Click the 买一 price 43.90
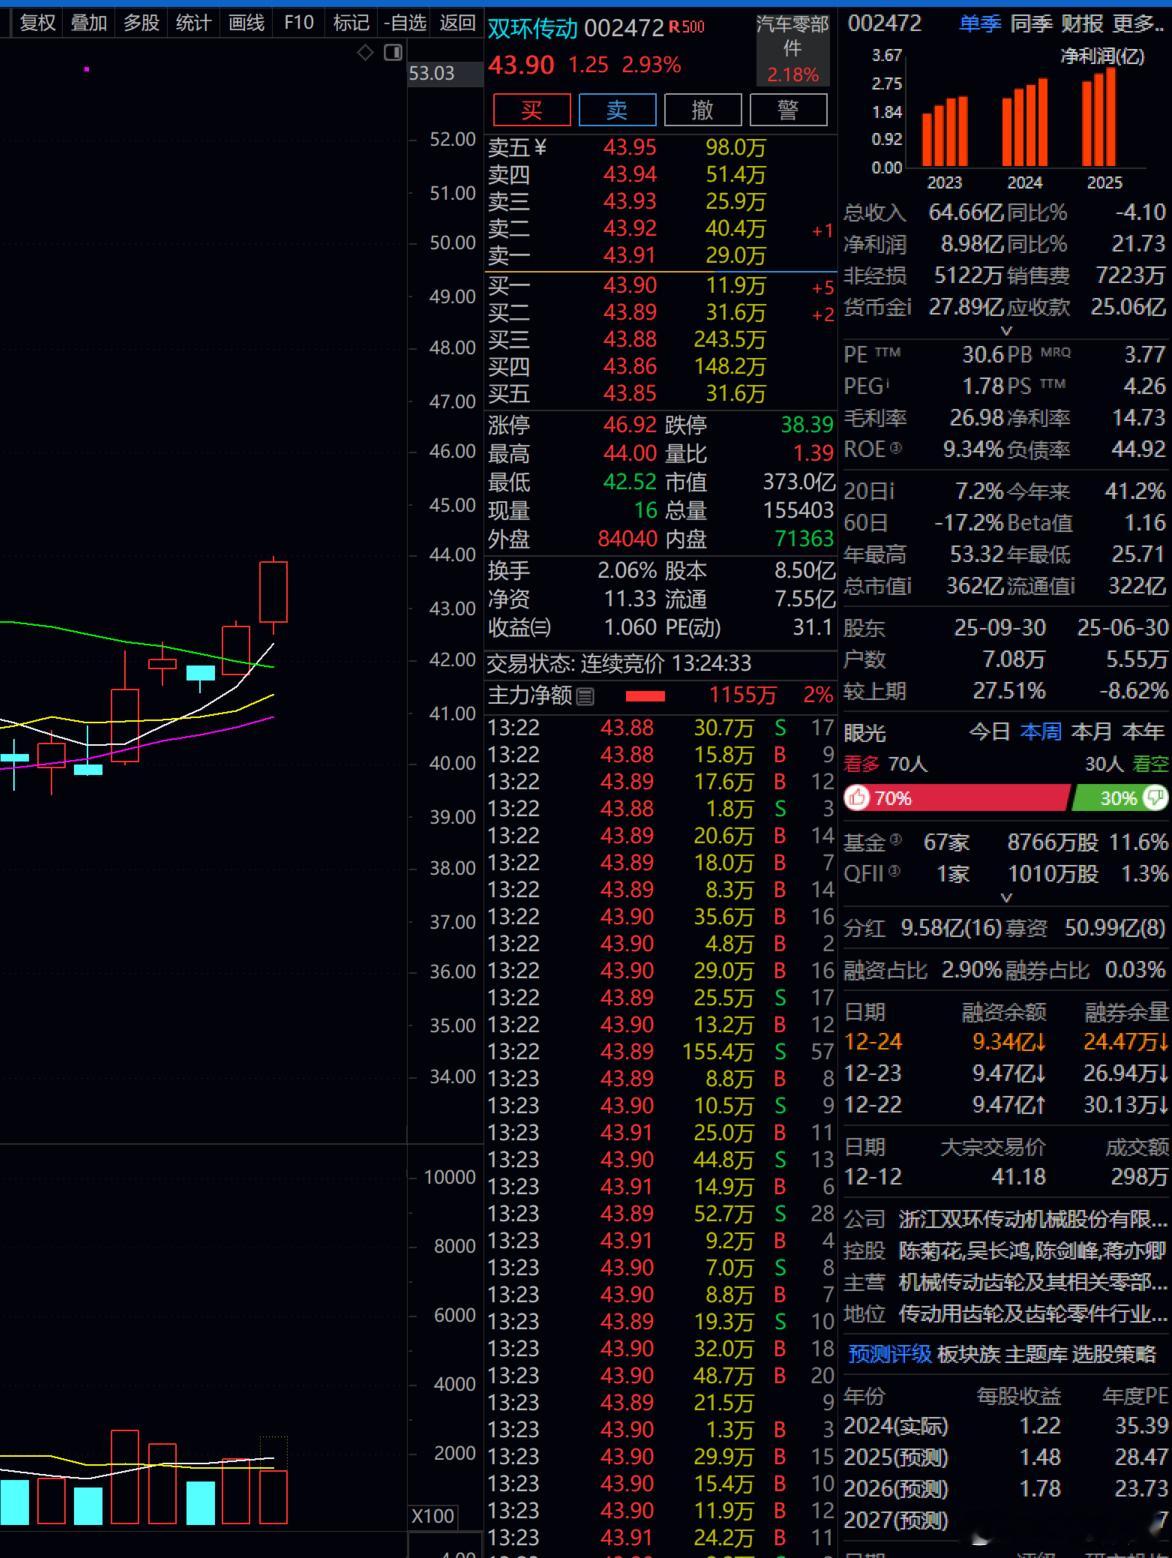This screenshot has height=1558, width=1172. click(x=629, y=285)
